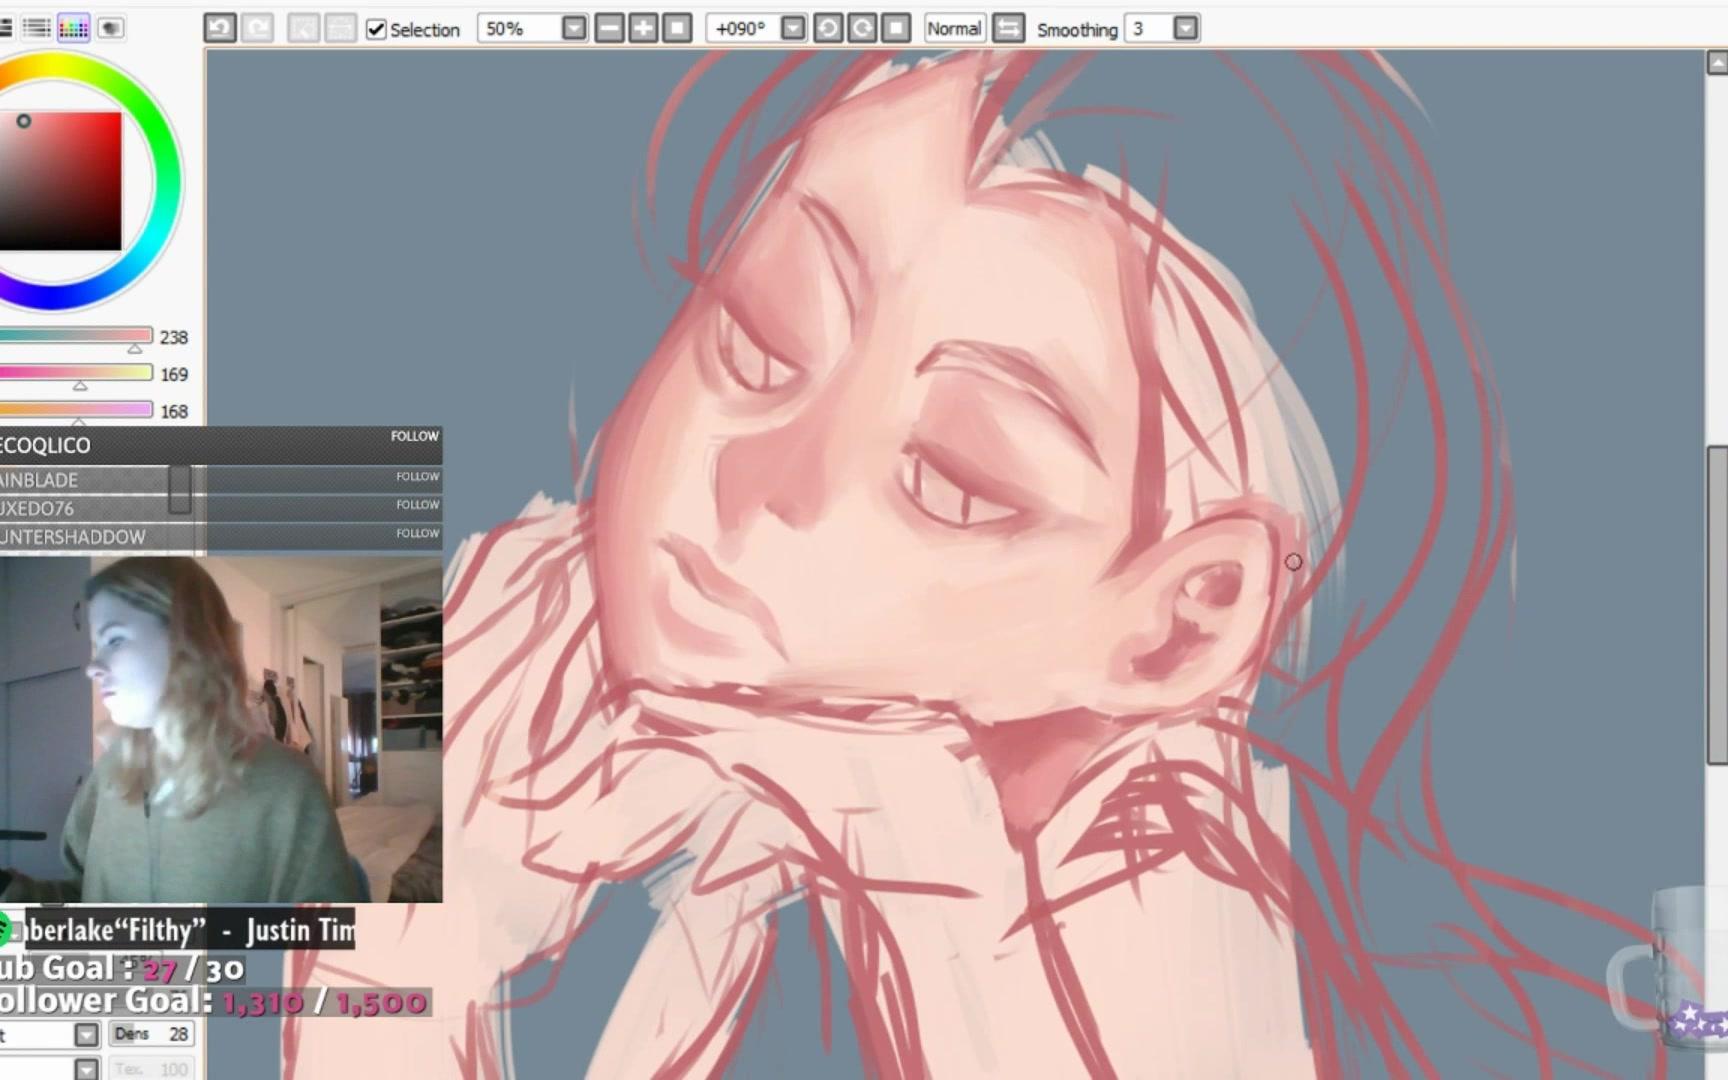Open the +090° rotation angle dropdown

[793, 28]
